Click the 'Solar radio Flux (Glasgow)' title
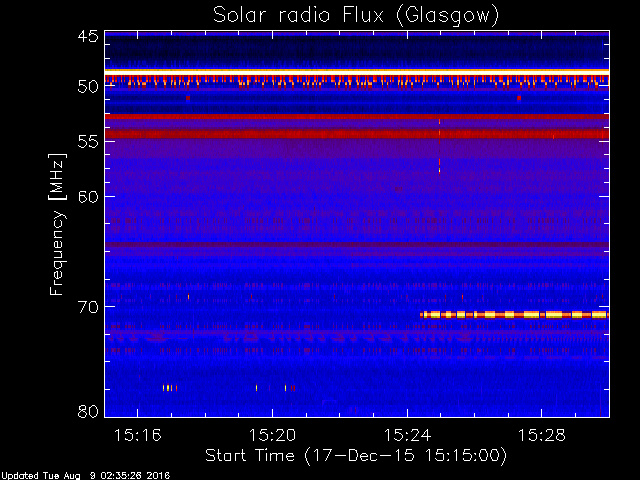Image resolution: width=640 pixels, height=480 pixels. [x=356, y=16]
